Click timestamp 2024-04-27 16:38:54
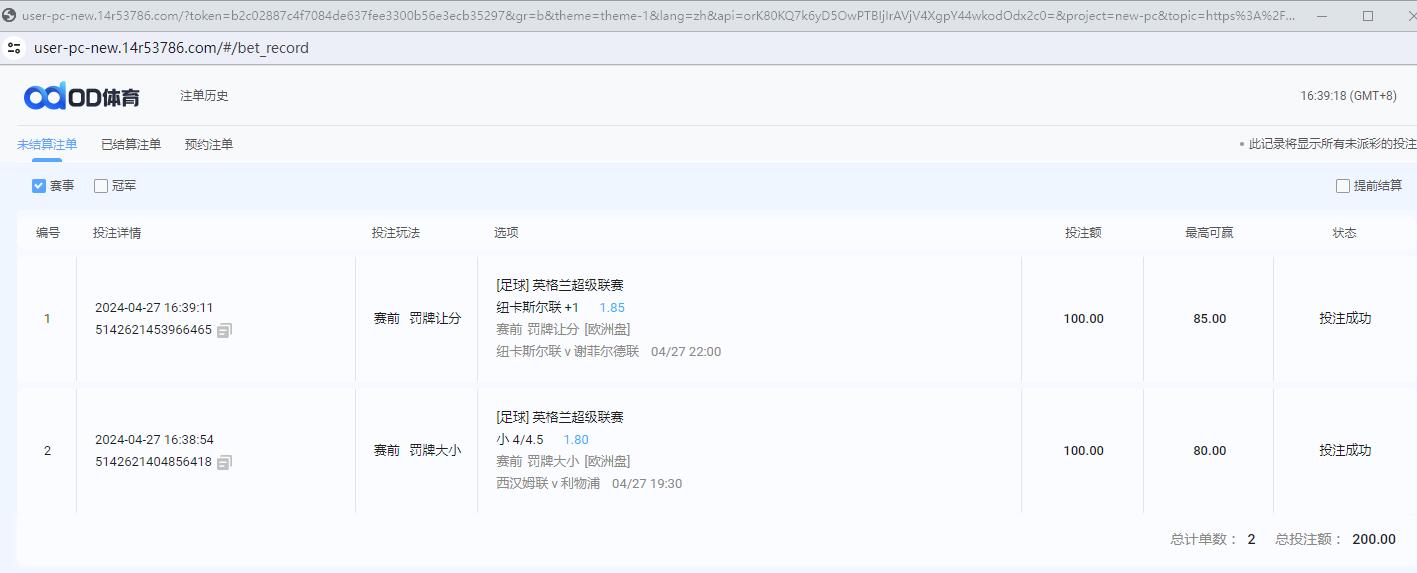1417x573 pixels. [x=154, y=440]
